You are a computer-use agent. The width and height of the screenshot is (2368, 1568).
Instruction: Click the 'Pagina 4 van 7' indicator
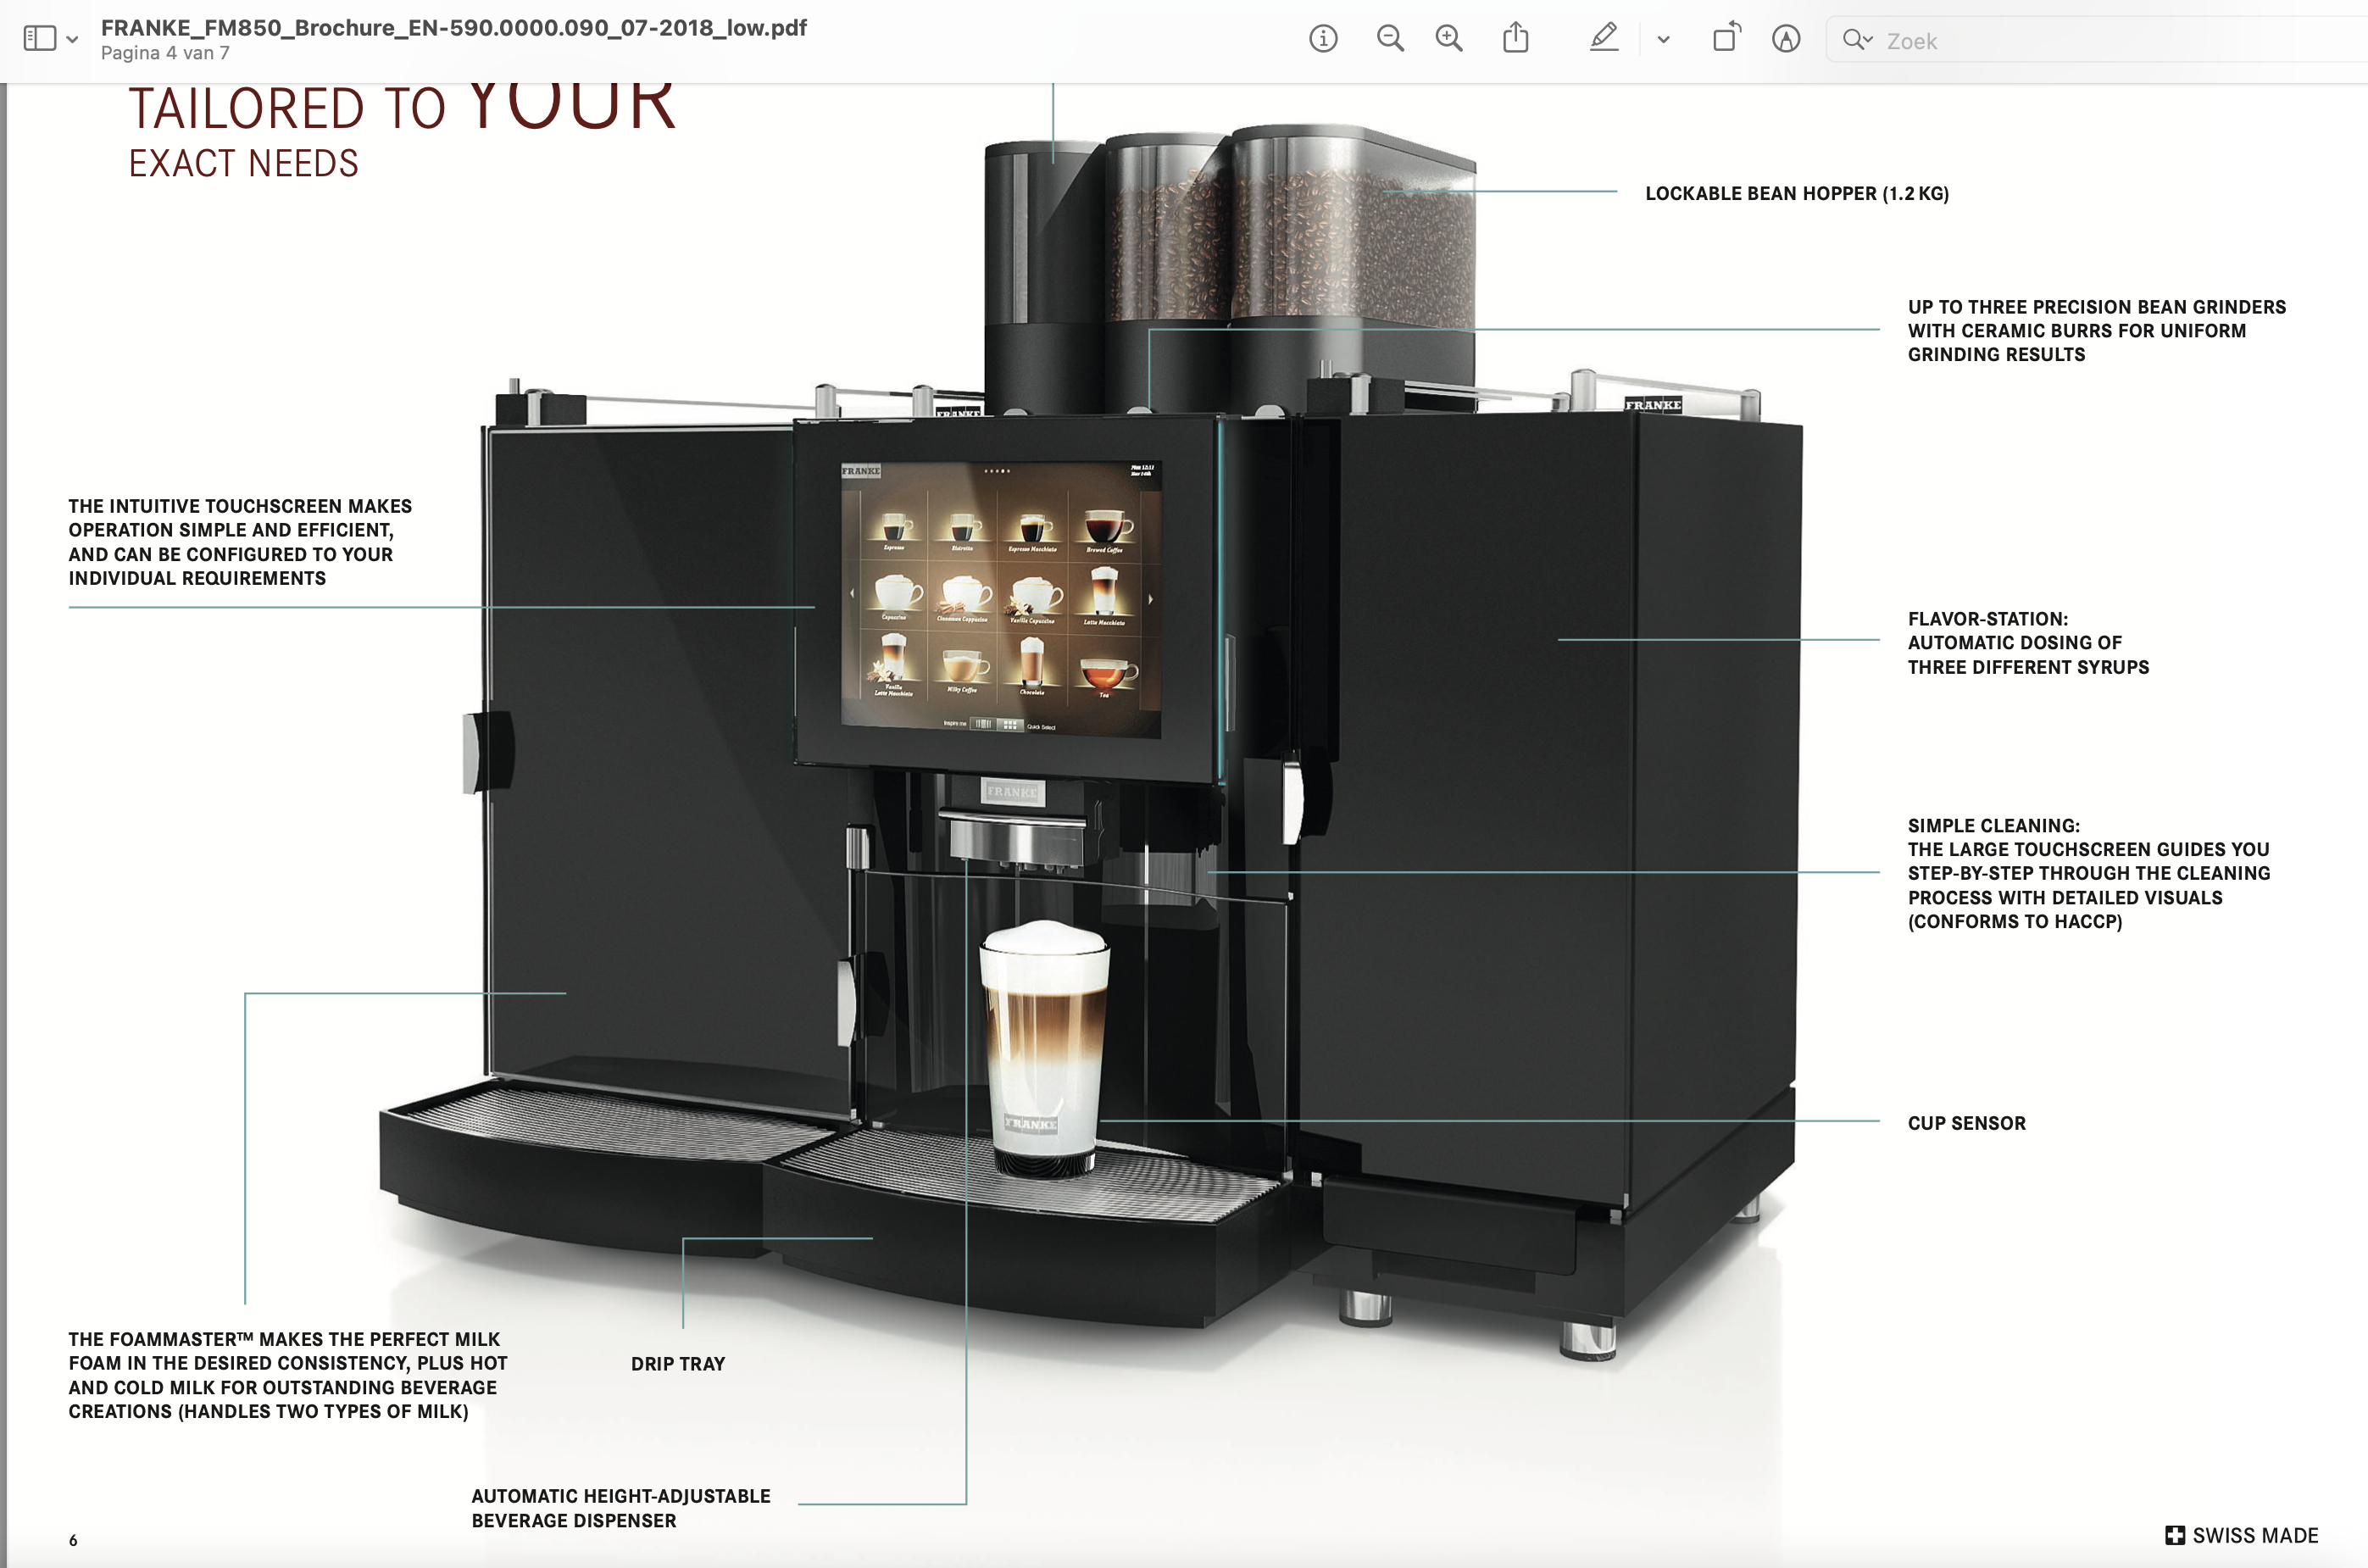pos(165,53)
